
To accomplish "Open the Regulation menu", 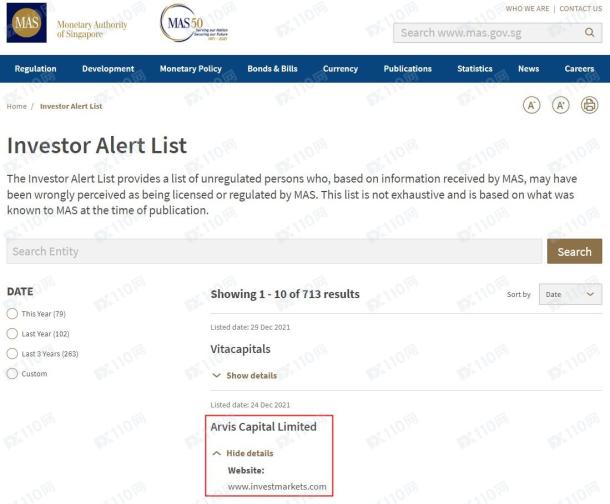I will click(35, 69).
